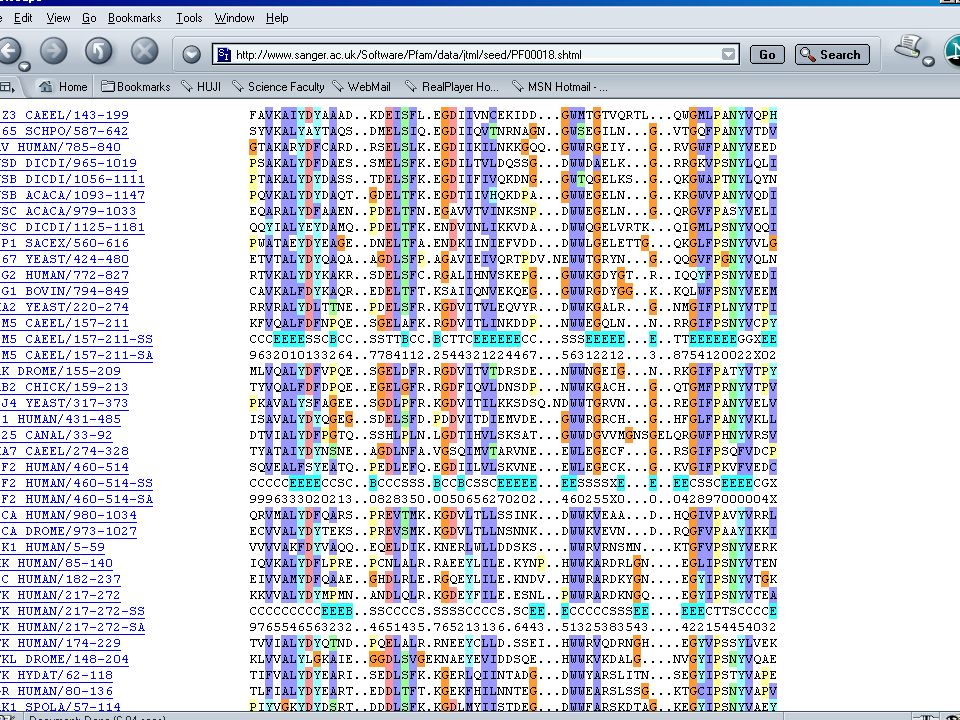This screenshot has height=720, width=960.
Task: Follow the CAEEL/157-211-SS link
Action: (x=77, y=339)
